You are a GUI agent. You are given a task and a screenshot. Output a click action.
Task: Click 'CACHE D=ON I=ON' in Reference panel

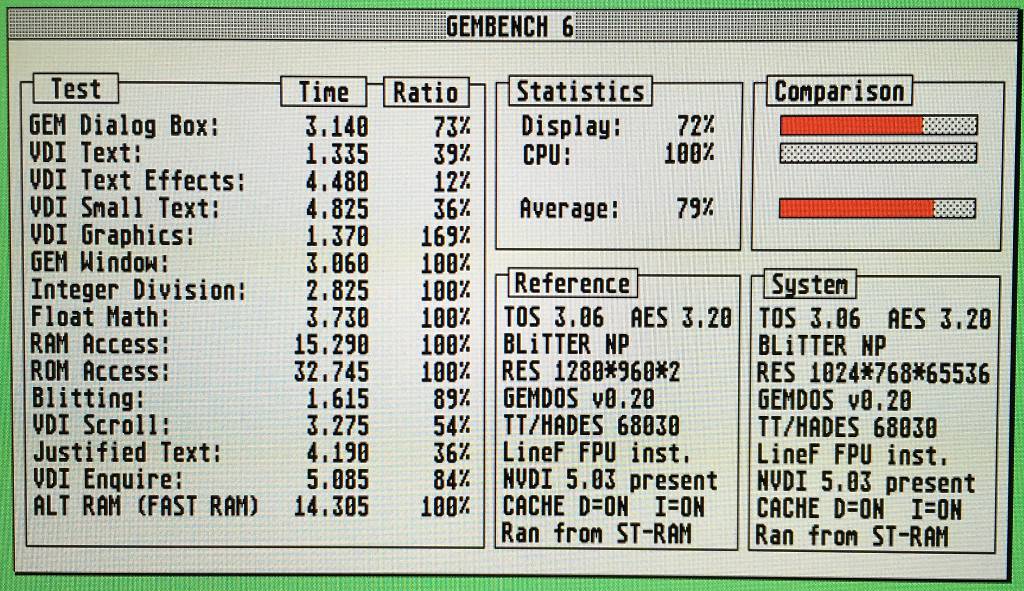pyautogui.click(x=604, y=507)
